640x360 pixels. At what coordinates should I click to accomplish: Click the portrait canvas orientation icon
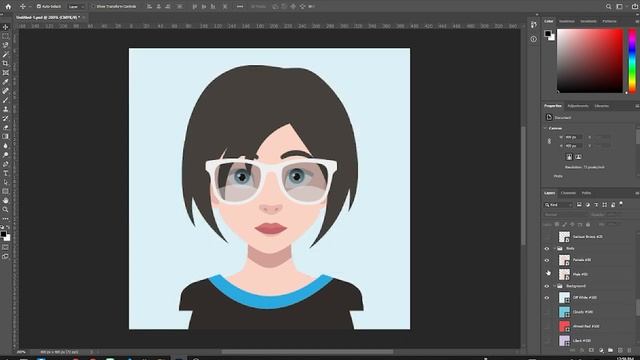click(569, 157)
